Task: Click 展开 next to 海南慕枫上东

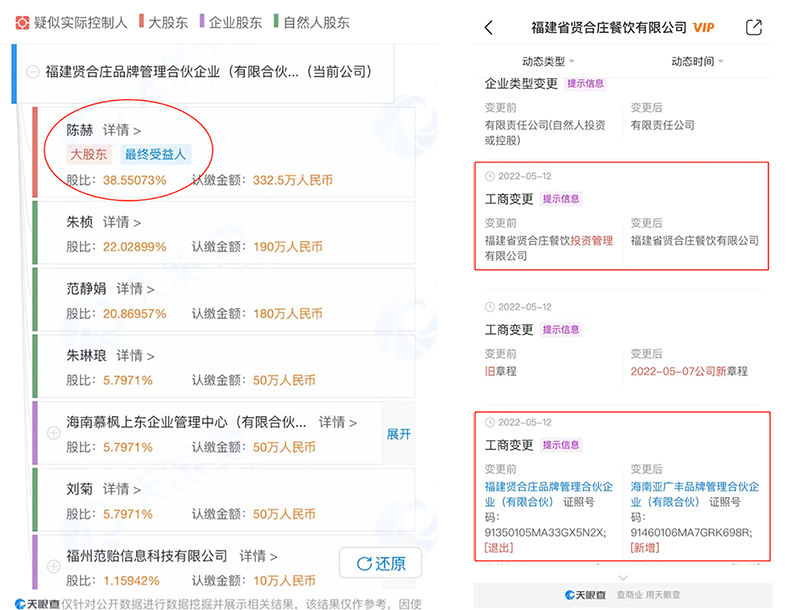Action: point(398,434)
